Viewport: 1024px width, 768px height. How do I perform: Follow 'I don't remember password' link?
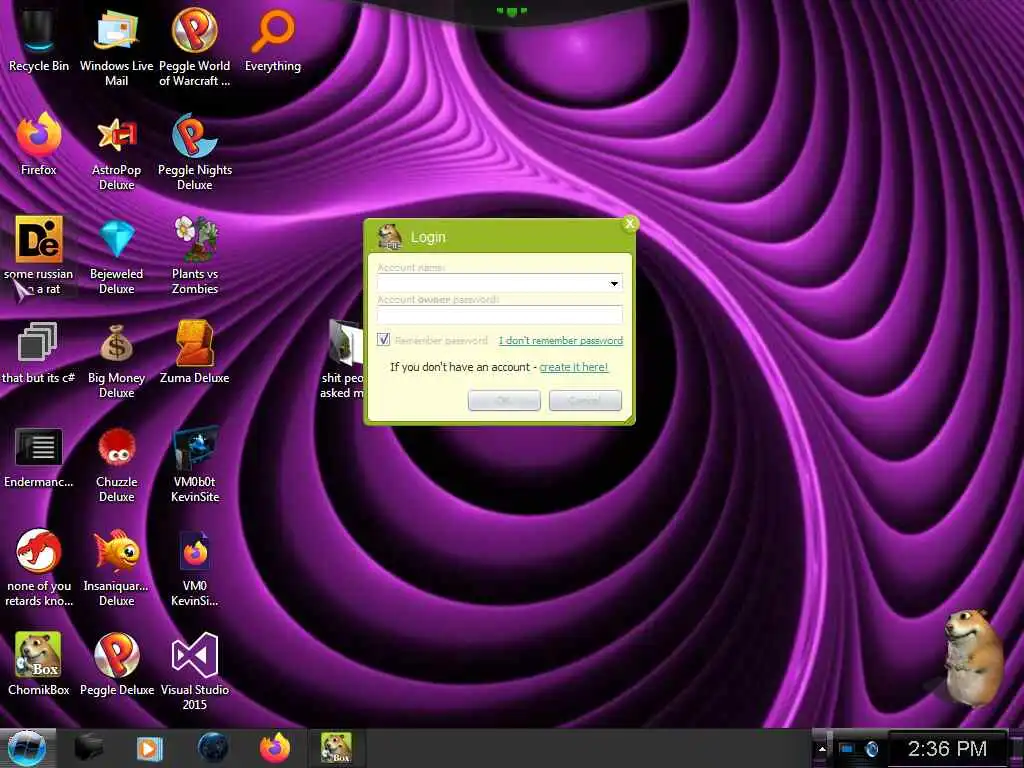coord(561,340)
